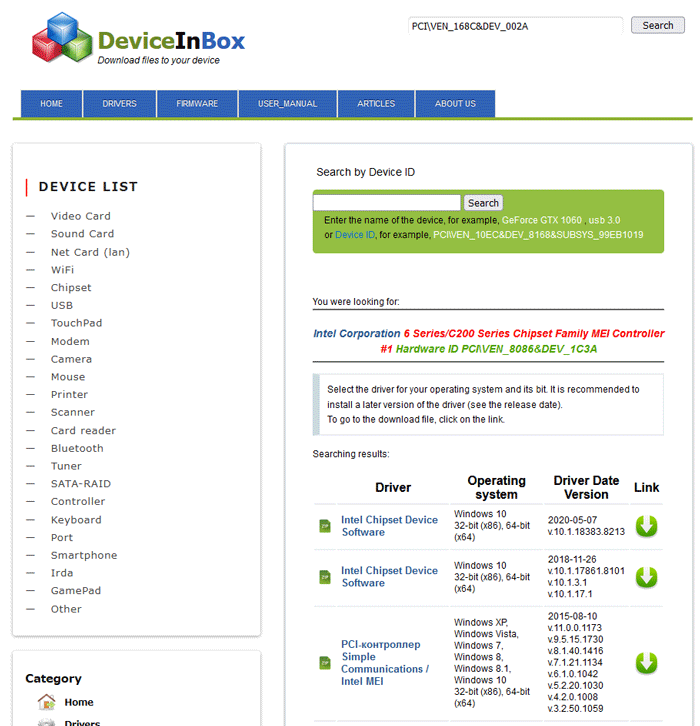This screenshot has height=726, width=700.
Task: Select Card reader in device list
Action: coord(83,431)
